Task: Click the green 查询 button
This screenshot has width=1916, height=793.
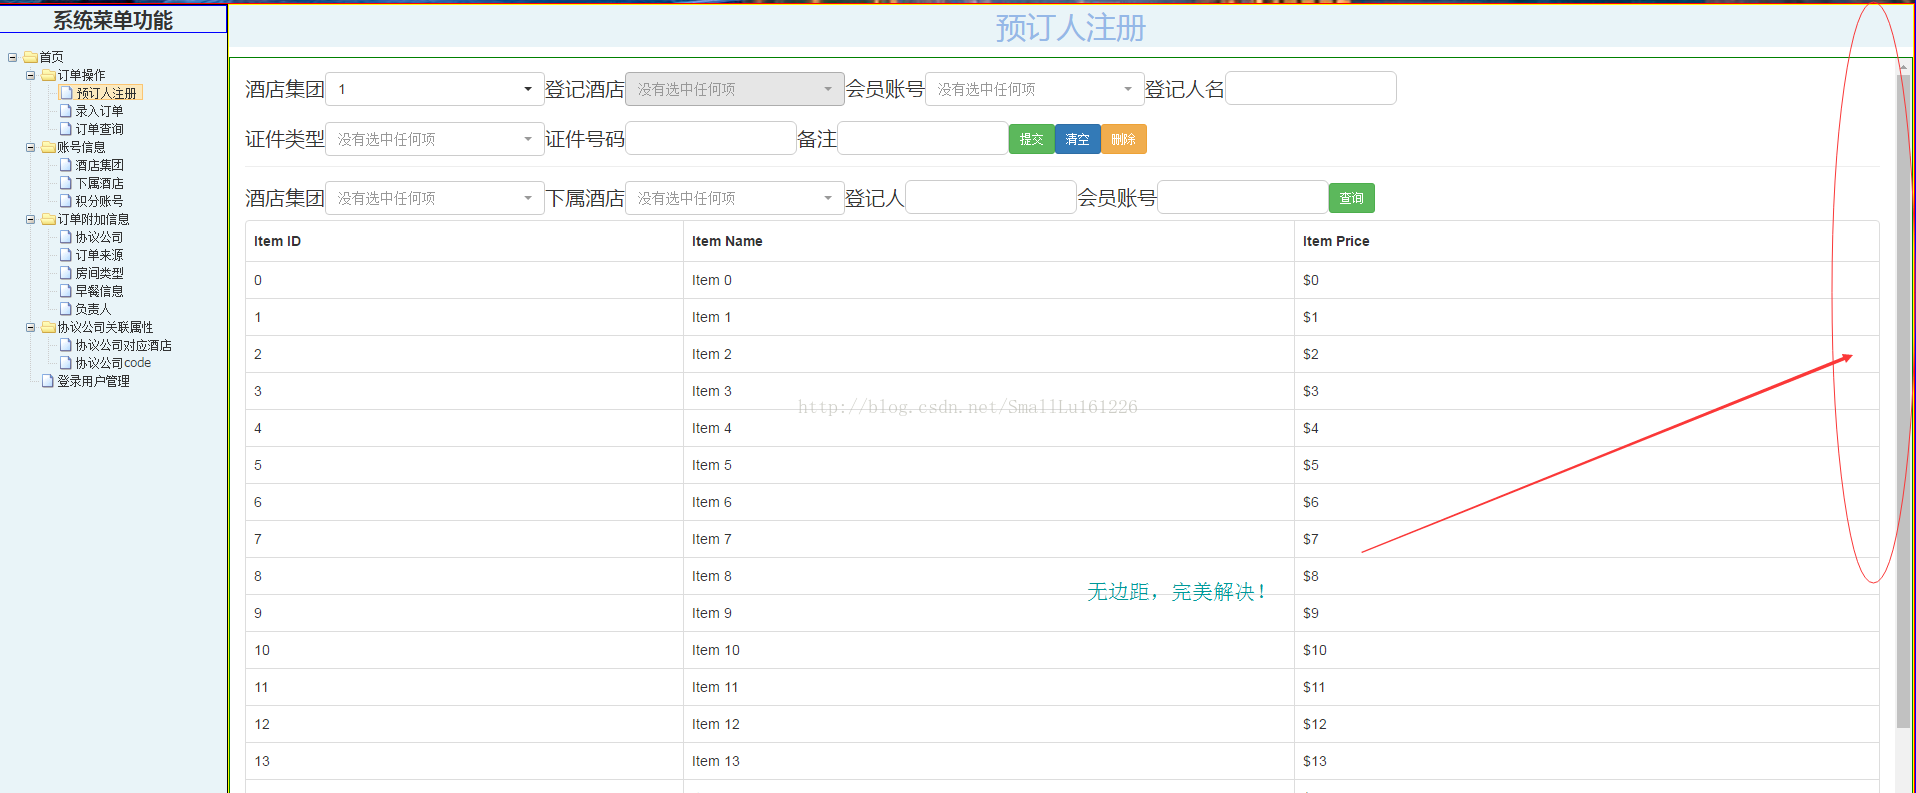Action: point(1351,198)
